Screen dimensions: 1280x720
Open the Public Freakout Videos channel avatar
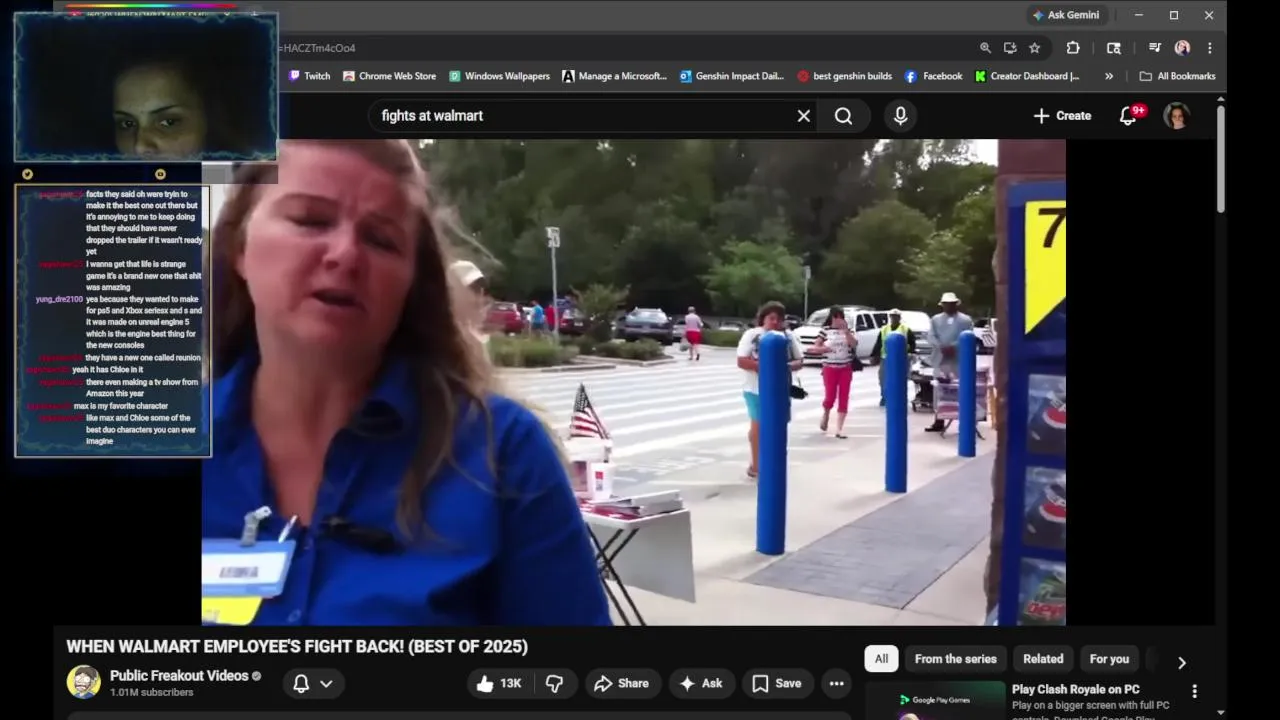(84, 682)
